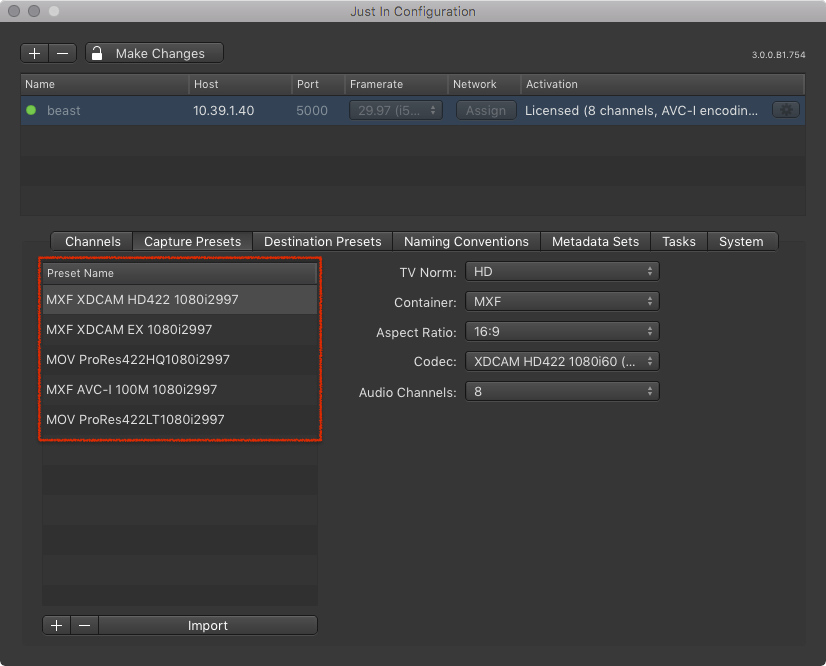Click the green status dot for beast
This screenshot has height=666, width=826.
pos(31,110)
